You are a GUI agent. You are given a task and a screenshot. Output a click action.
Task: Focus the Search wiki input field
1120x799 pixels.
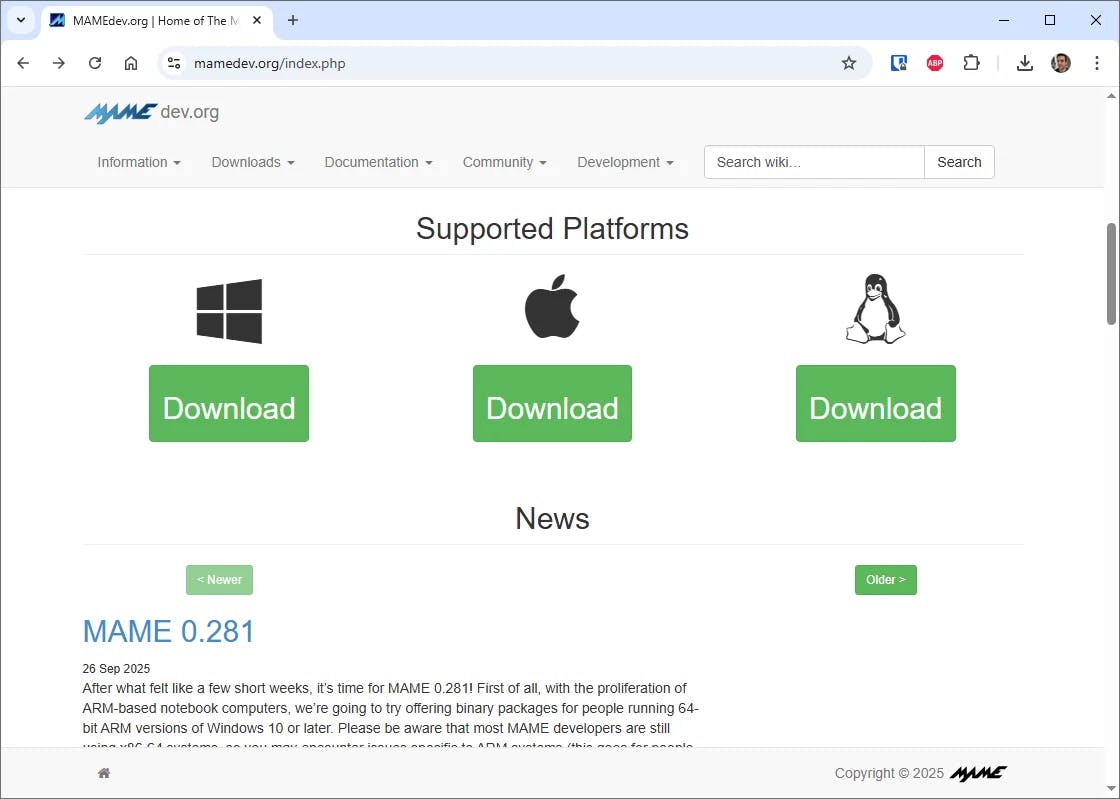coord(814,162)
